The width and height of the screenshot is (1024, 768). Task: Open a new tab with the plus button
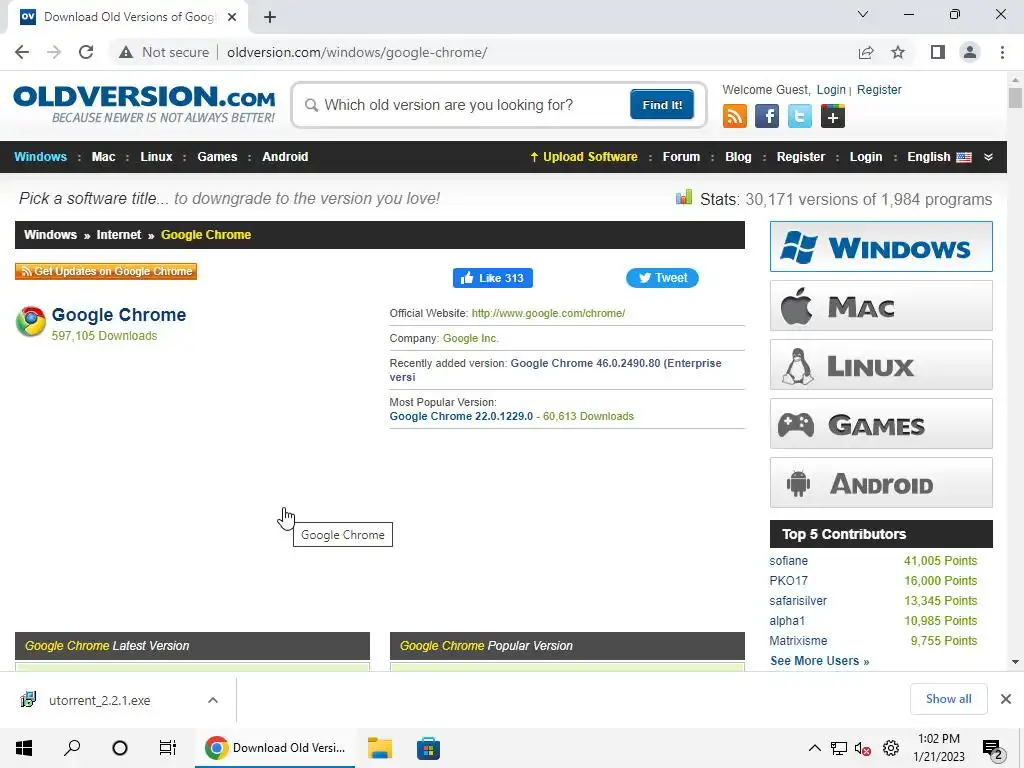click(x=270, y=17)
